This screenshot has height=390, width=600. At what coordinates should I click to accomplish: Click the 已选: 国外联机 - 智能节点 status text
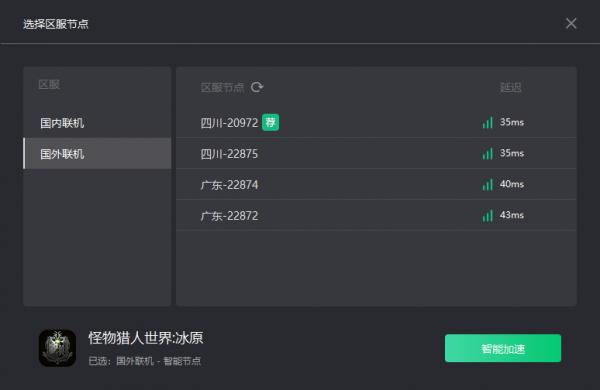(x=145, y=361)
